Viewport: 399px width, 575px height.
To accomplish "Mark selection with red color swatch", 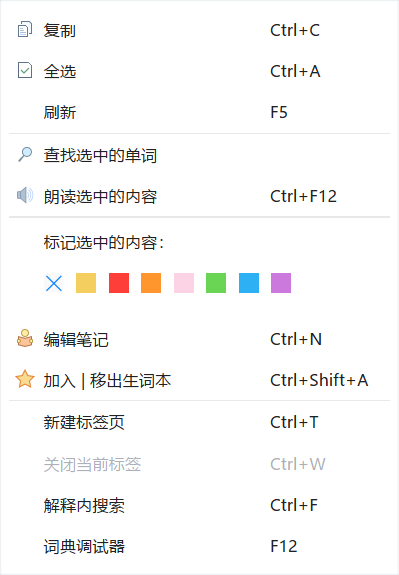I will (x=119, y=283).
